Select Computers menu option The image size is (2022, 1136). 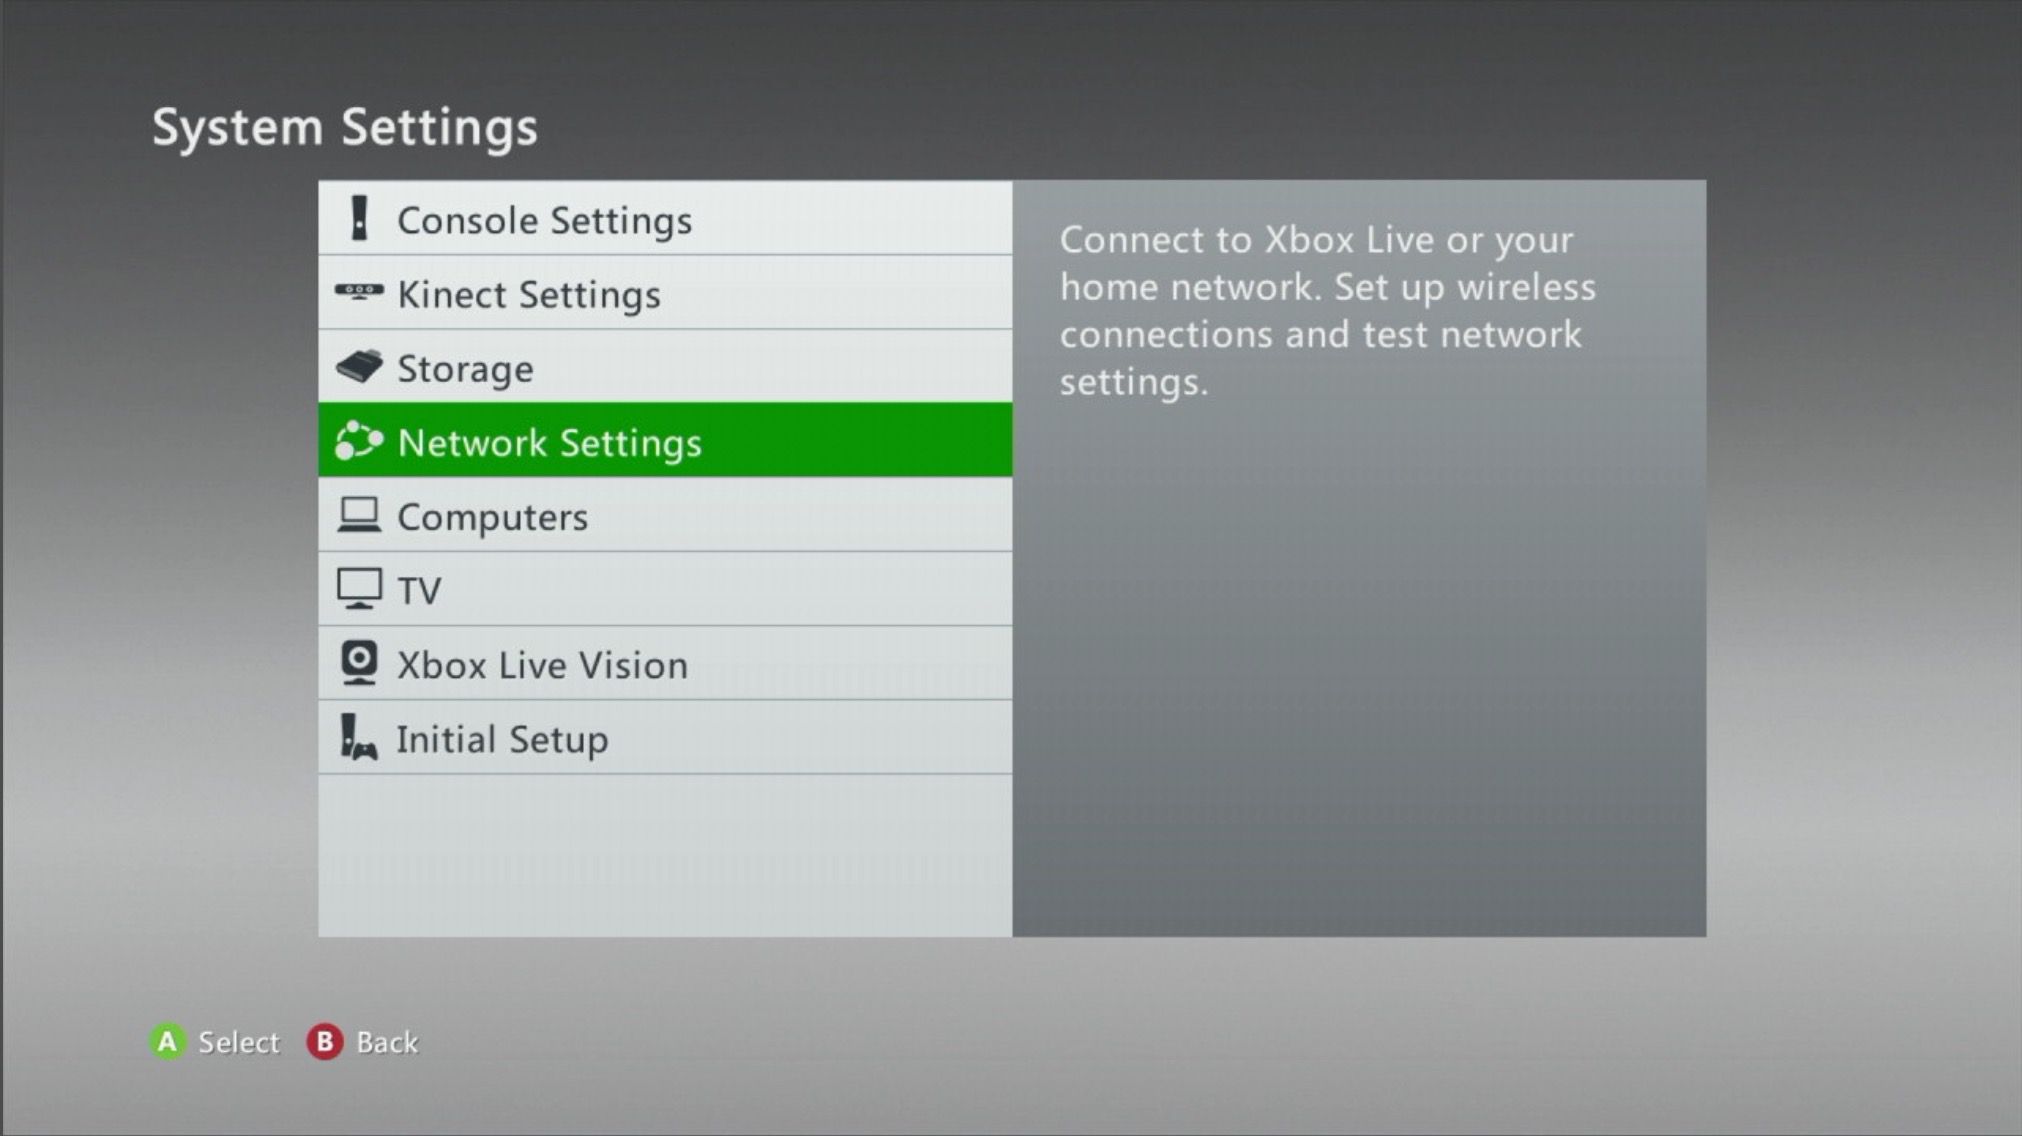pos(664,517)
